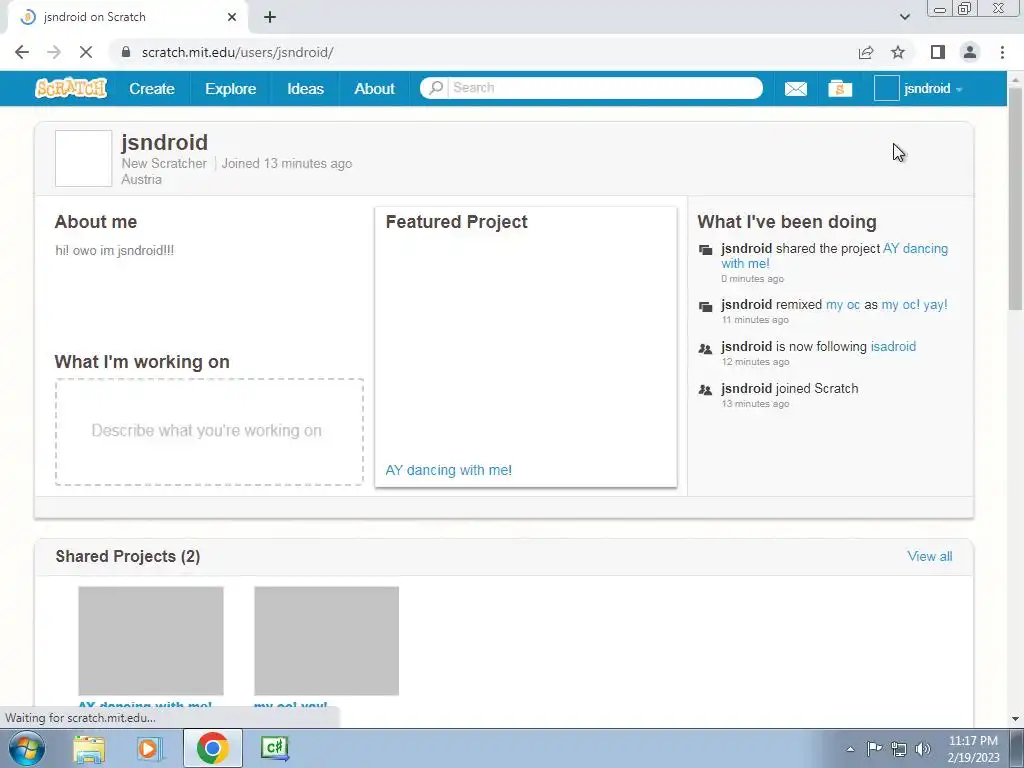Open featured project link AY dancing with me!

point(449,470)
